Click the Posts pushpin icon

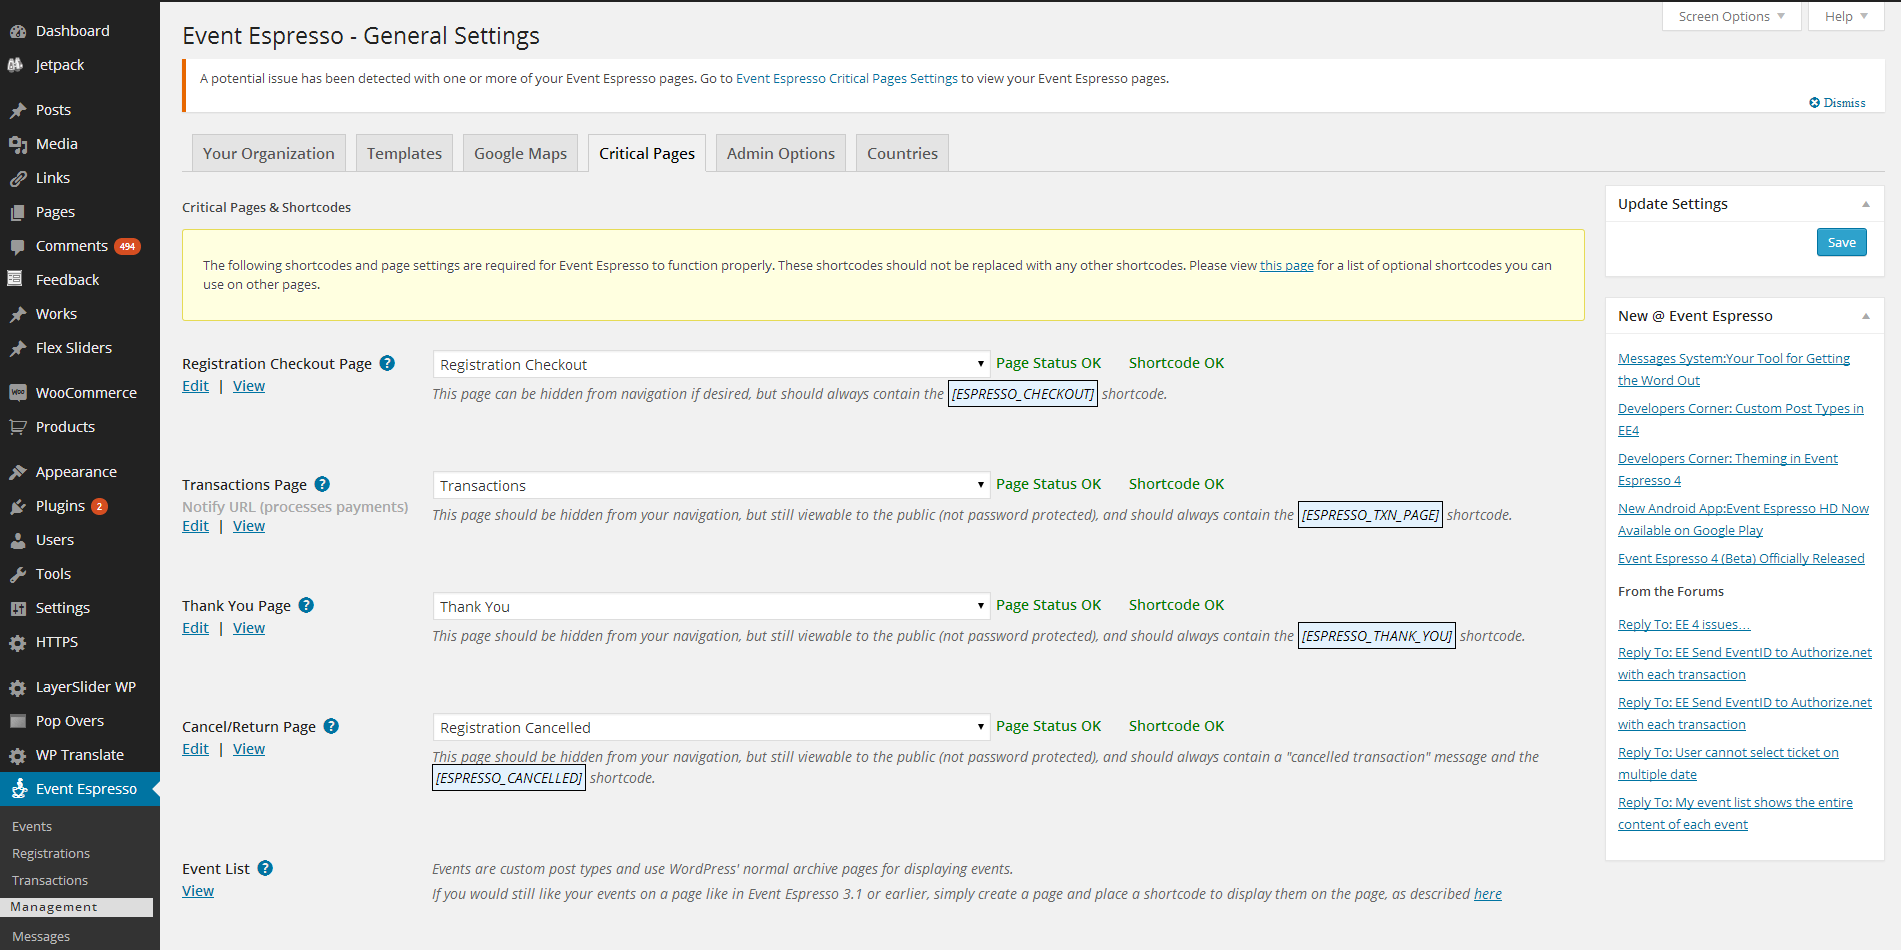17,110
